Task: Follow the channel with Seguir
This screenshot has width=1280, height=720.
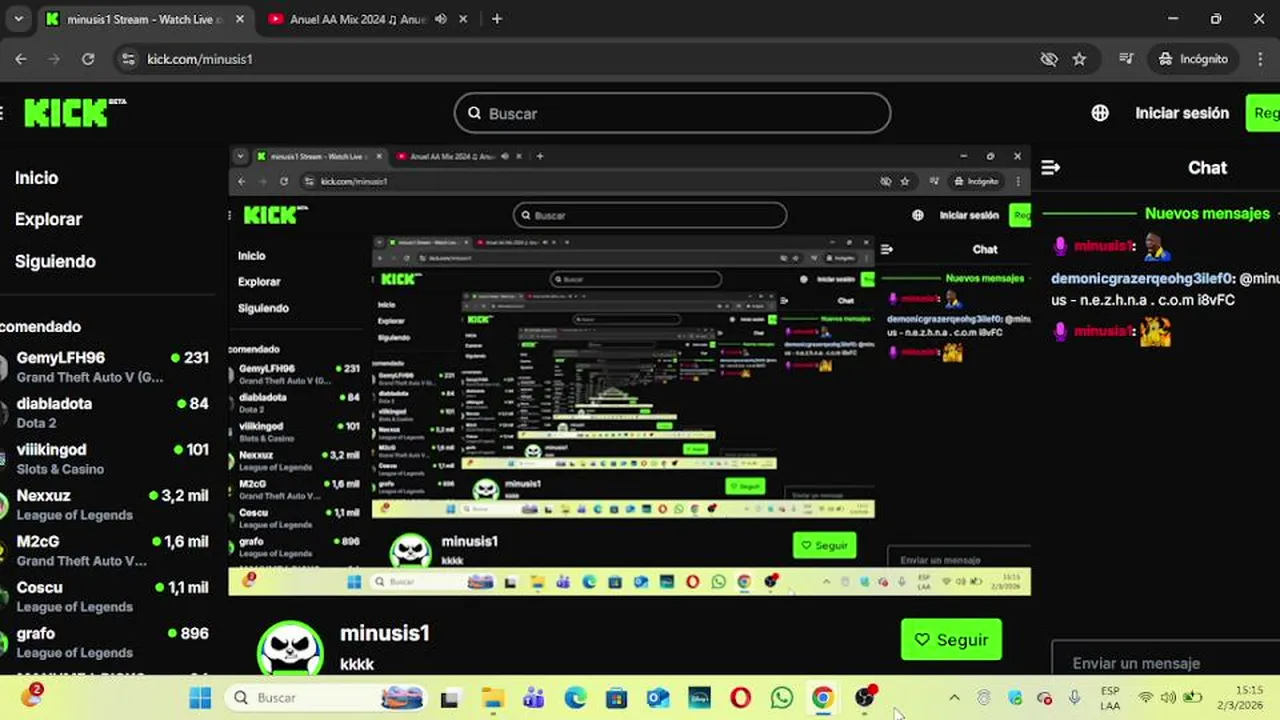Action: click(951, 640)
